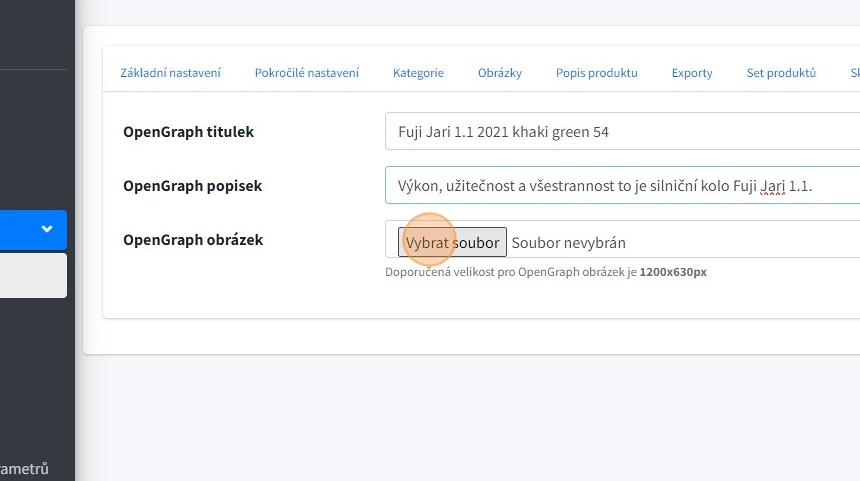The width and height of the screenshot is (860, 481).
Task: Switch to the Pokročilé nastavení tab
Action: 306,73
